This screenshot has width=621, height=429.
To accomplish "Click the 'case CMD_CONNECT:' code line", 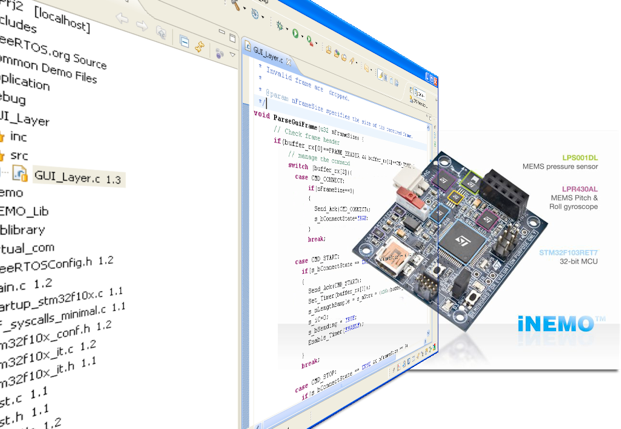I will coord(319,178).
